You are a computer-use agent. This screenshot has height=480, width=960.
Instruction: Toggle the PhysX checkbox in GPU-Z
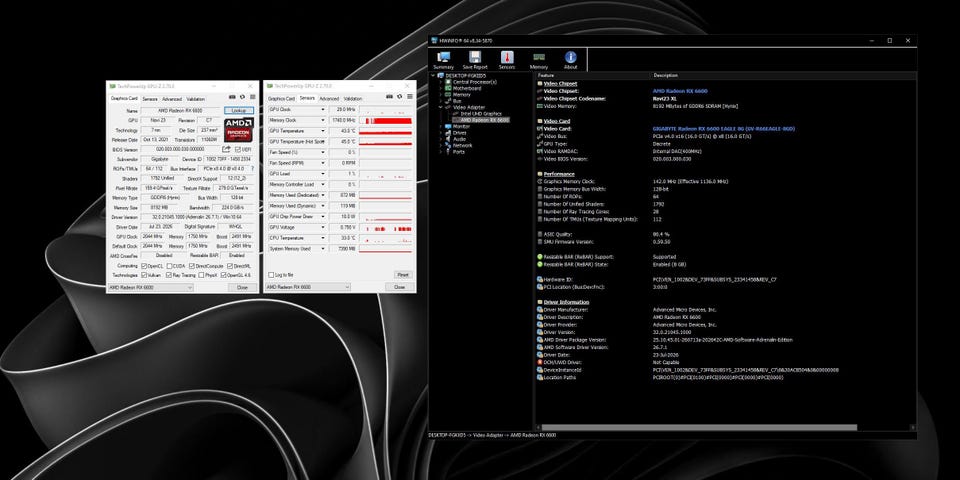tap(201, 276)
